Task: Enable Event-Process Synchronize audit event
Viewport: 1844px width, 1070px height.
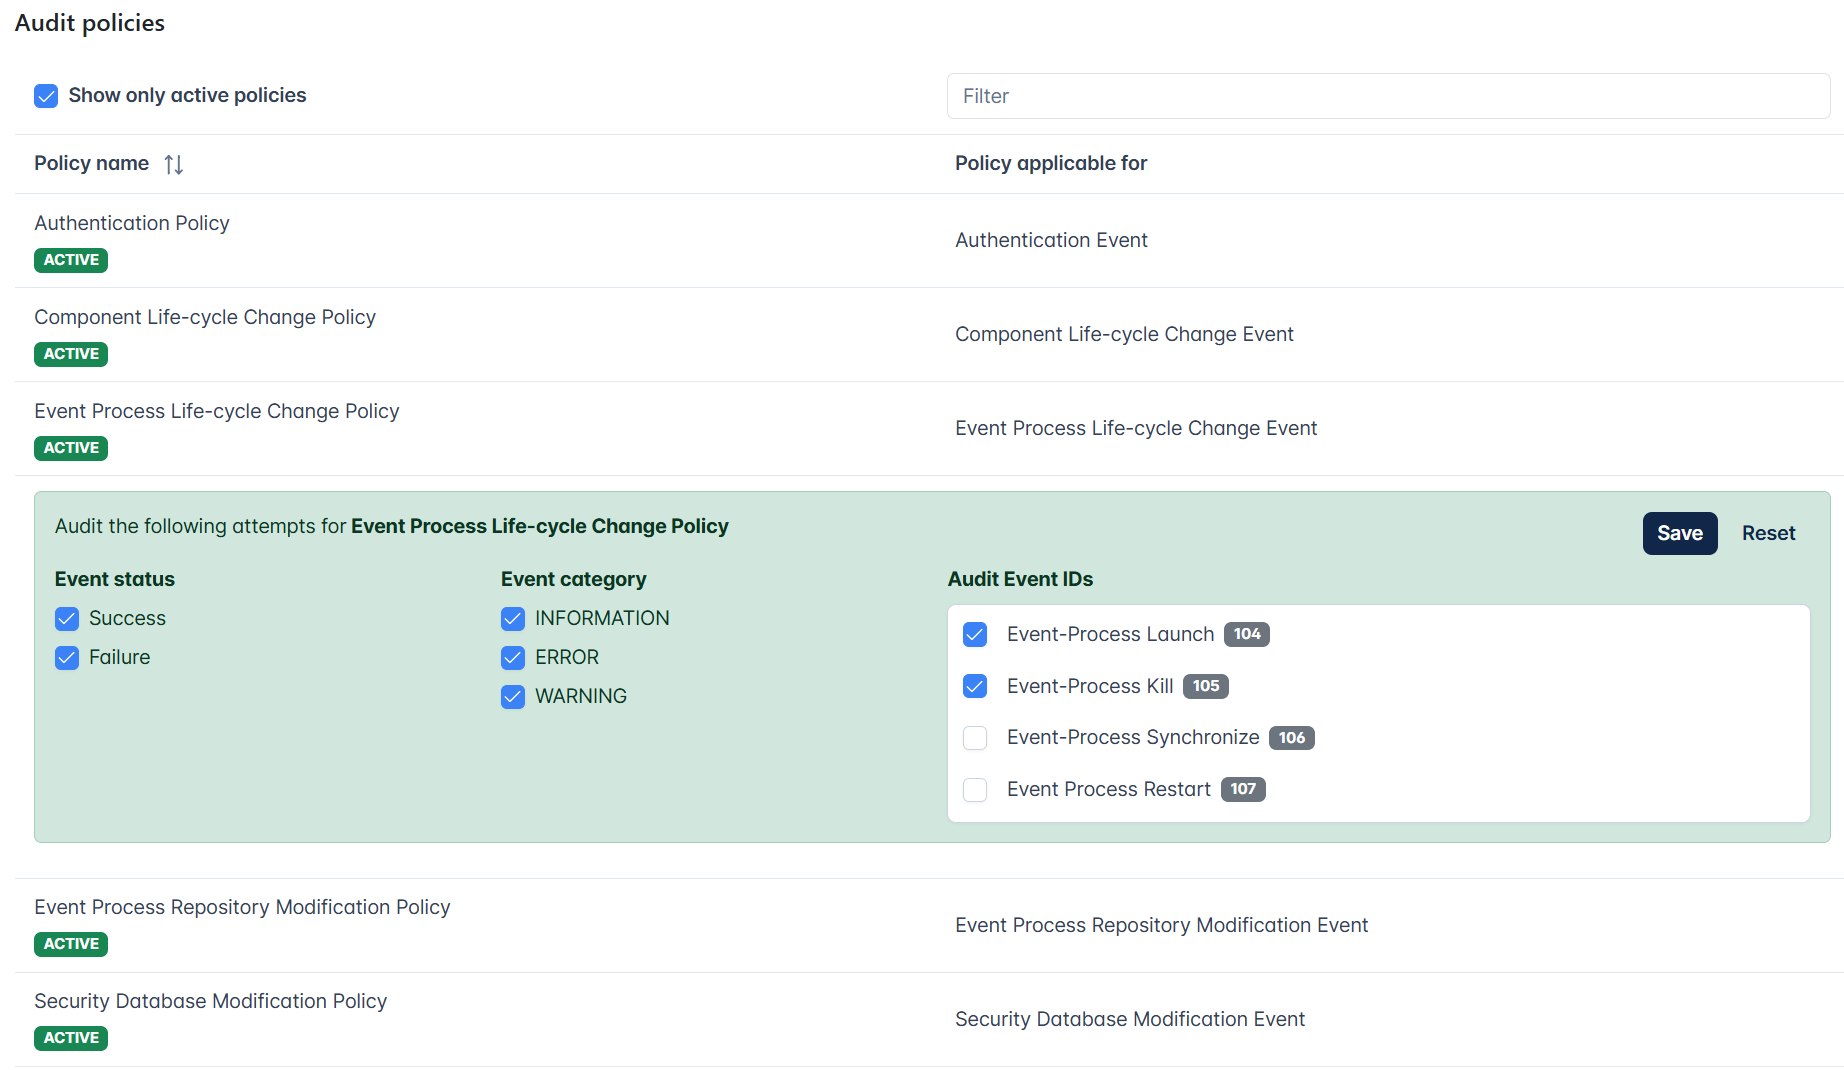Action: tap(975, 738)
